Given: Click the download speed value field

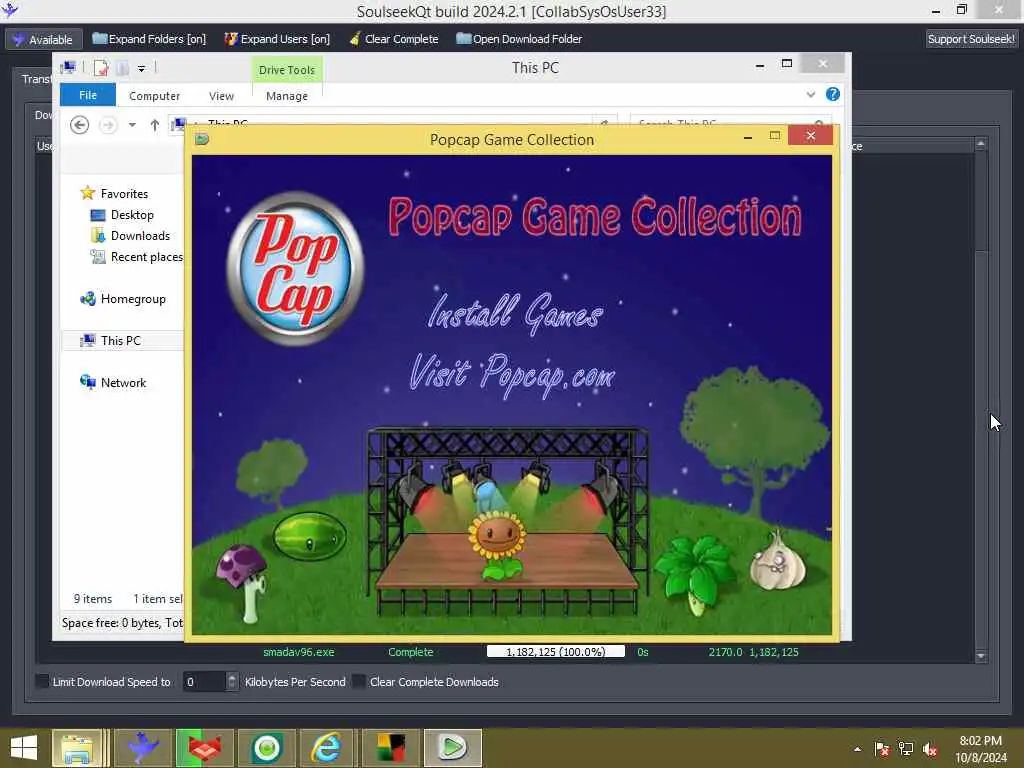Looking at the screenshot, I should pyautogui.click(x=204, y=682).
